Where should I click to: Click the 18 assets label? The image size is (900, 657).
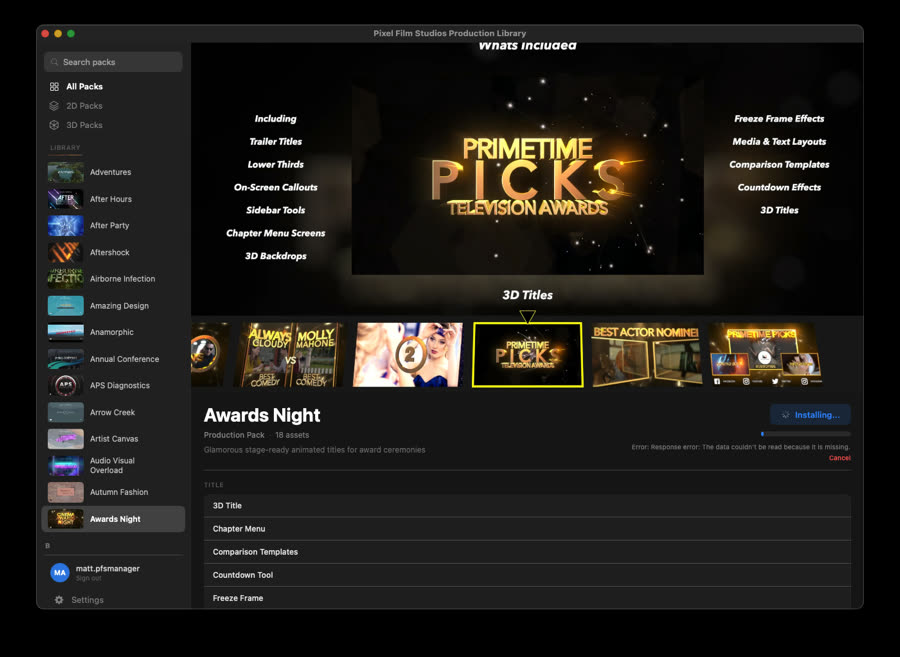(292, 435)
